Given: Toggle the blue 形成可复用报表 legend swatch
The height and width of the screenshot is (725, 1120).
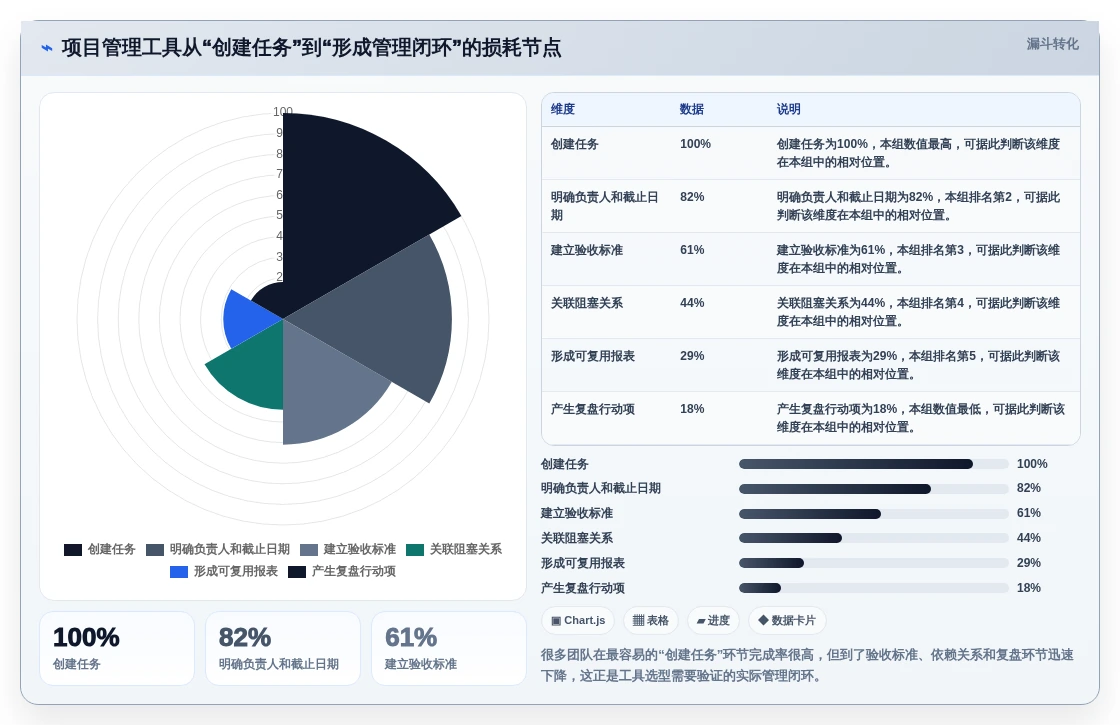Looking at the screenshot, I should [x=179, y=571].
